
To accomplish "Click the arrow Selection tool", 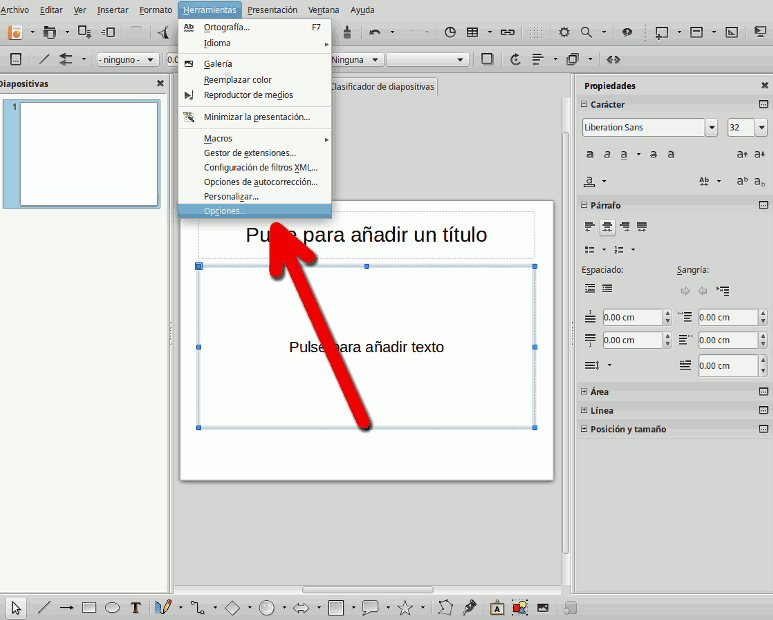I will click(x=17, y=607).
